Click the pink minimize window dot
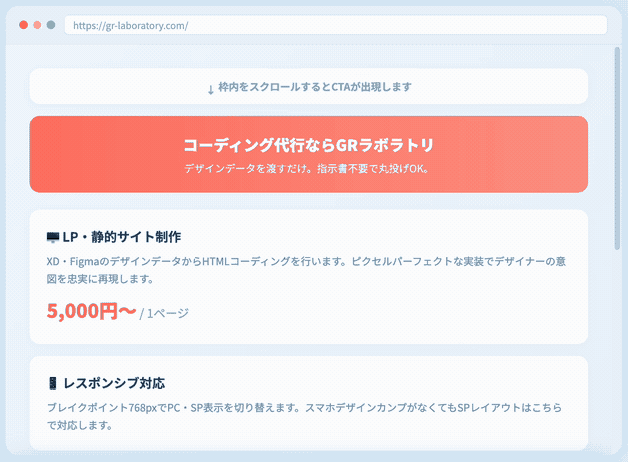 [37, 25]
